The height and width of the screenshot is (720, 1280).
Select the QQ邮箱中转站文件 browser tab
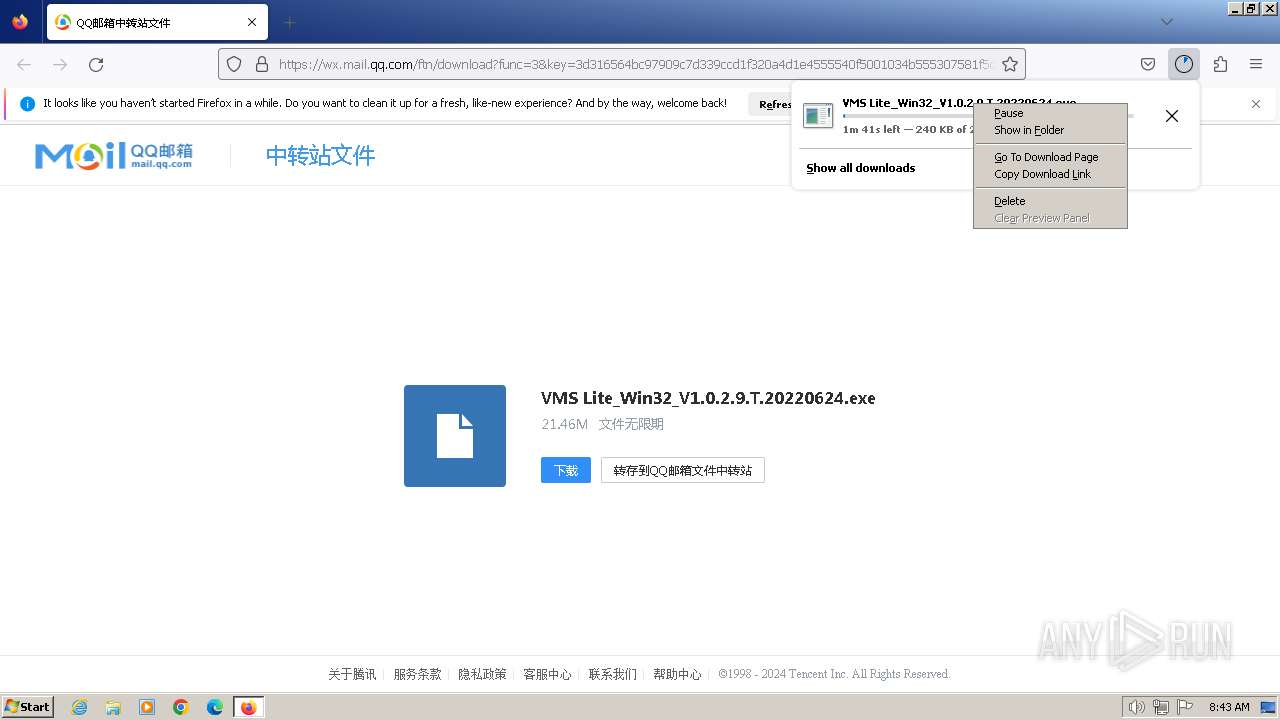[x=157, y=22]
